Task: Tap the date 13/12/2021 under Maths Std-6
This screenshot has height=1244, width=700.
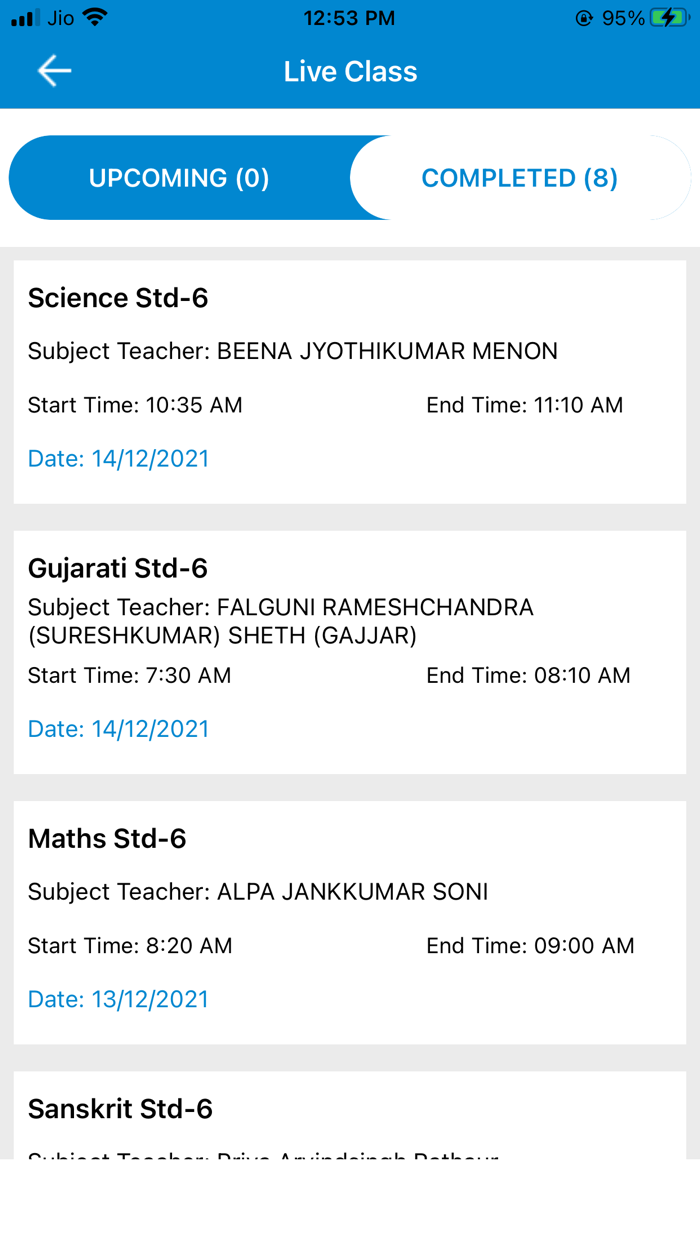Action: 118,998
